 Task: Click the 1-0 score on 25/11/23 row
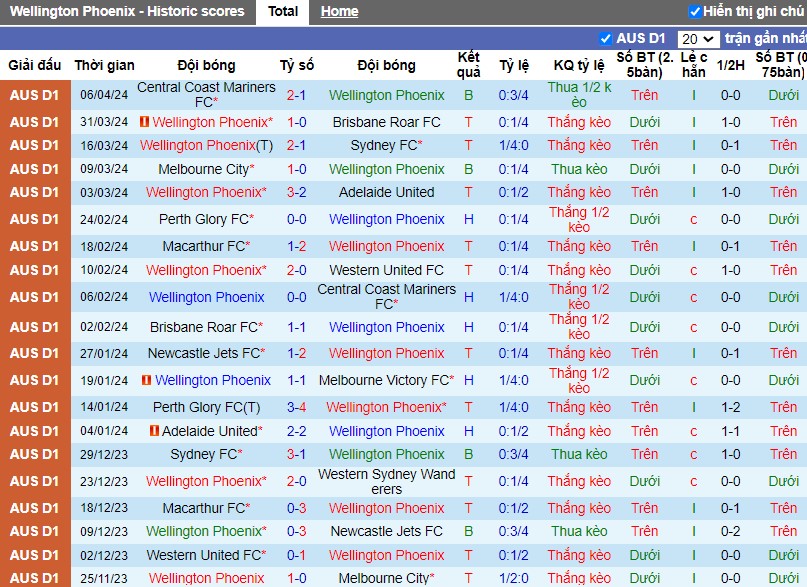(x=296, y=578)
